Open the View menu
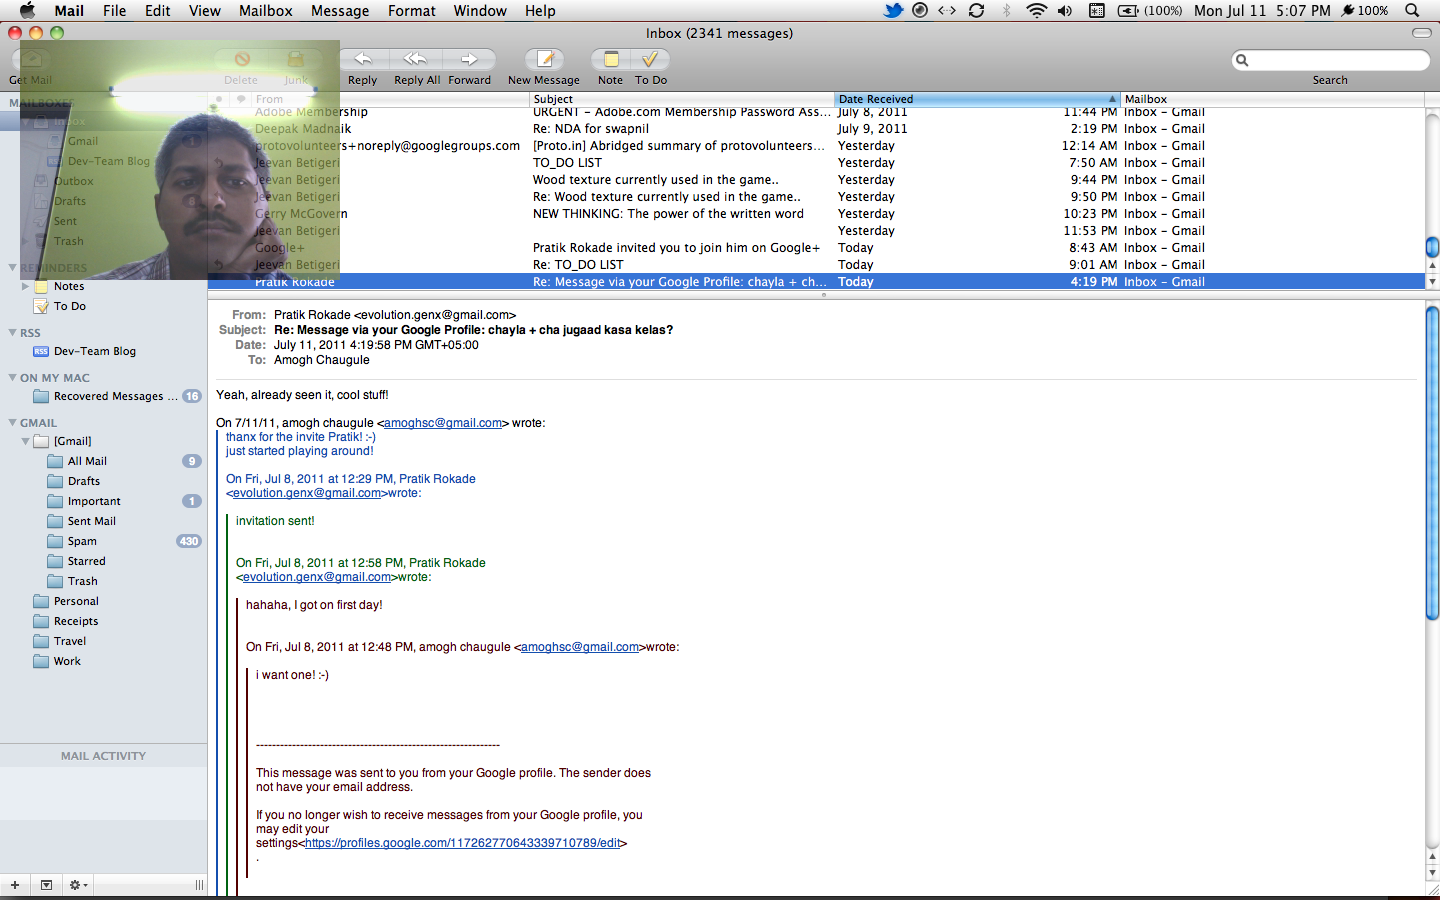Image resolution: width=1440 pixels, height=900 pixels. tap(204, 10)
